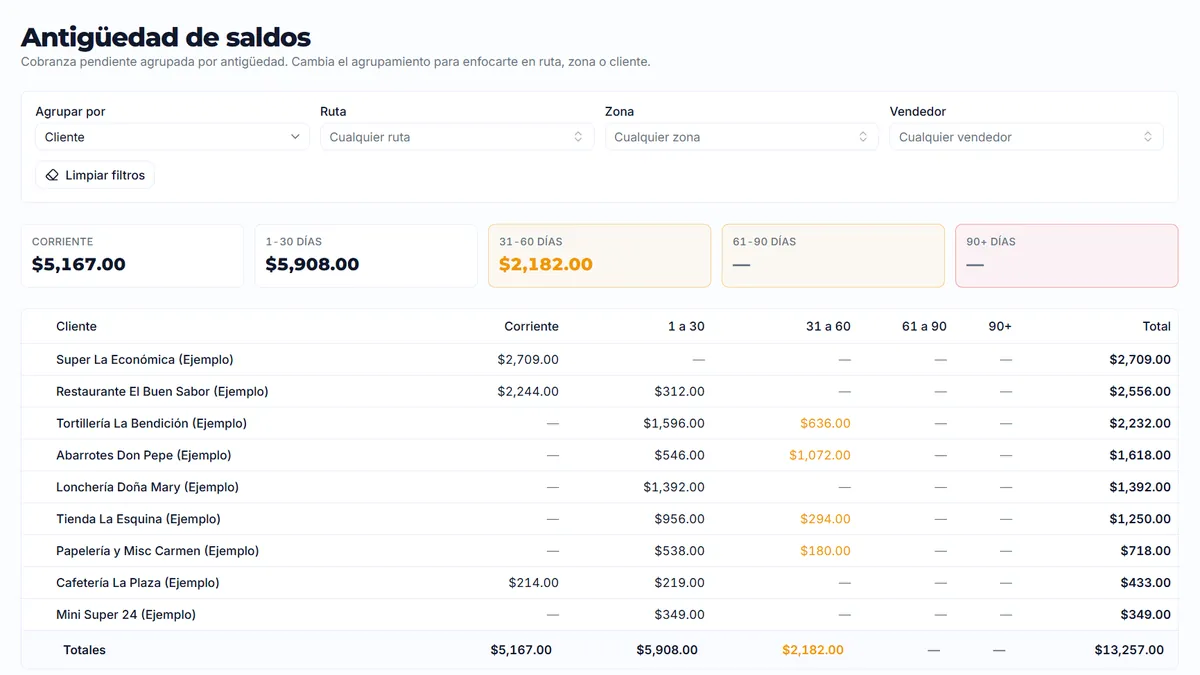Select the 1-30 días summary card
1200x675 pixels.
click(366, 256)
